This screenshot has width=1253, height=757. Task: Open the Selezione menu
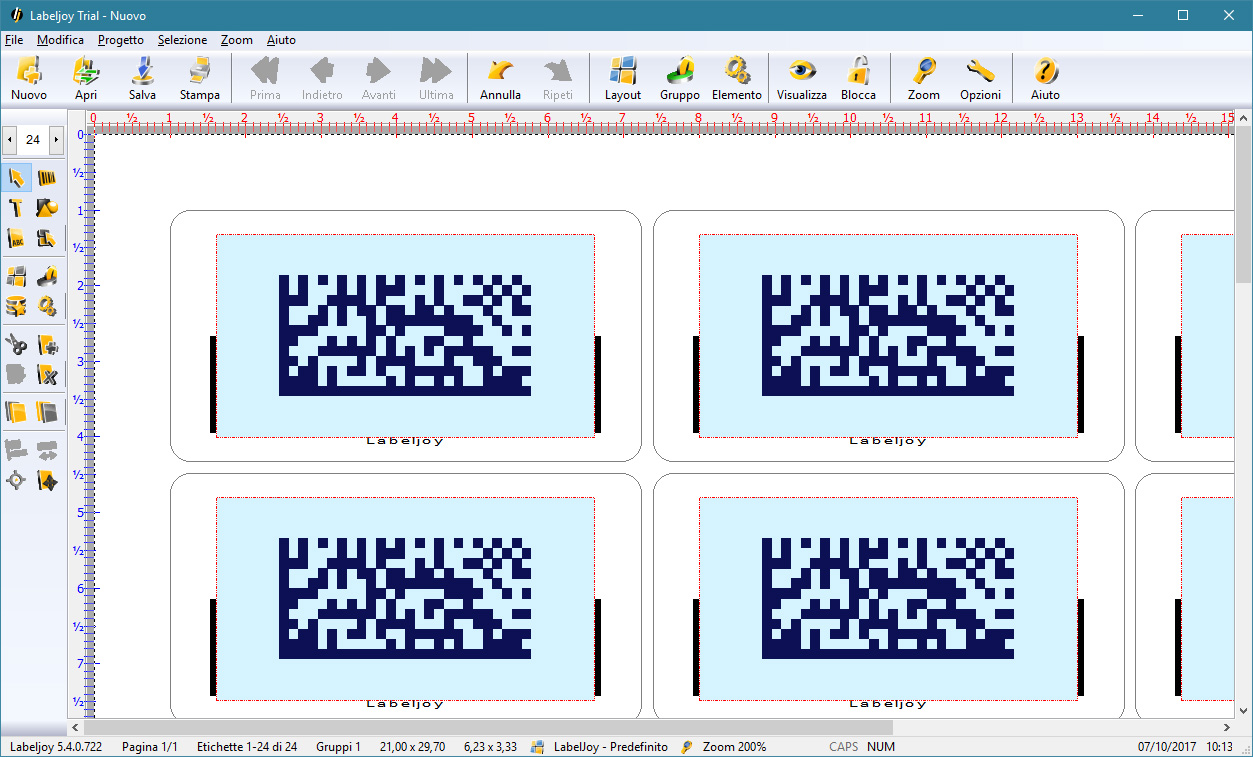click(x=182, y=40)
